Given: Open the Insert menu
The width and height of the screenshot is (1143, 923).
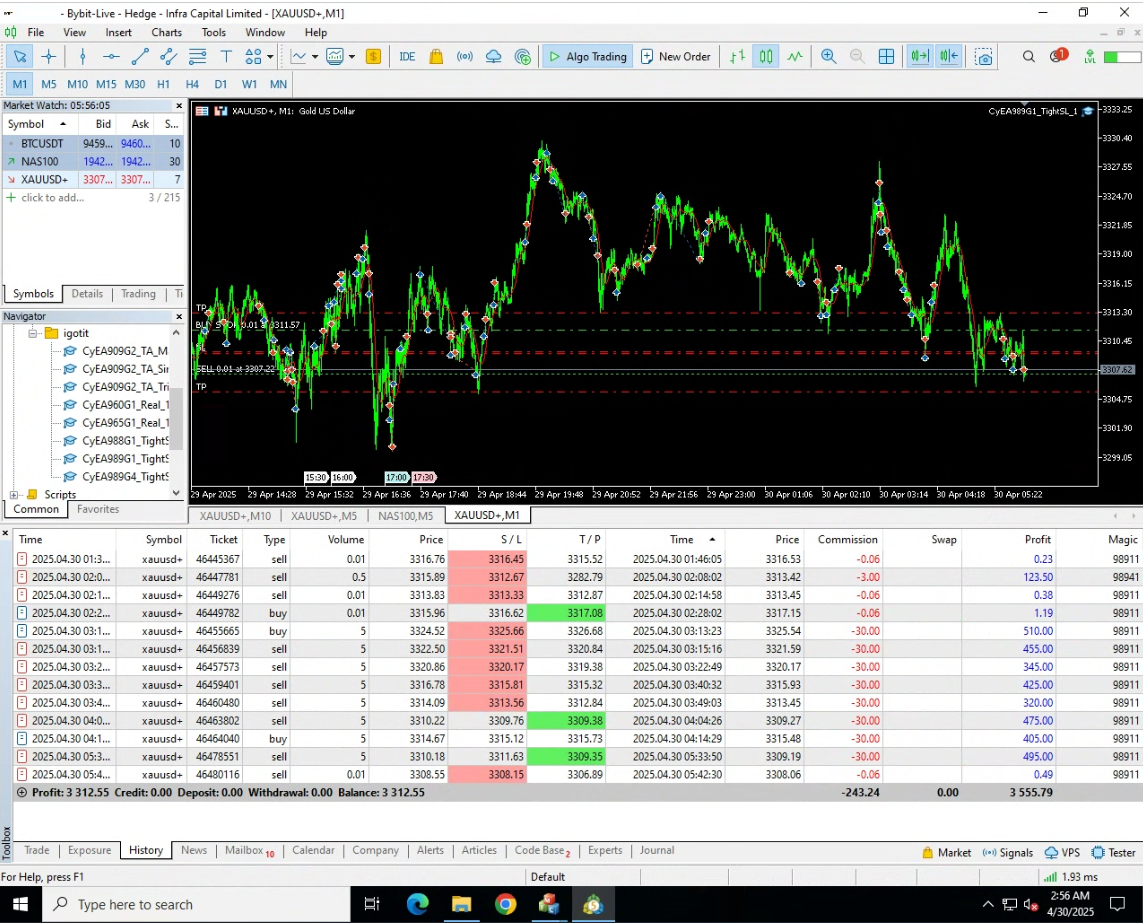Looking at the screenshot, I should click(x=118, y=33).
